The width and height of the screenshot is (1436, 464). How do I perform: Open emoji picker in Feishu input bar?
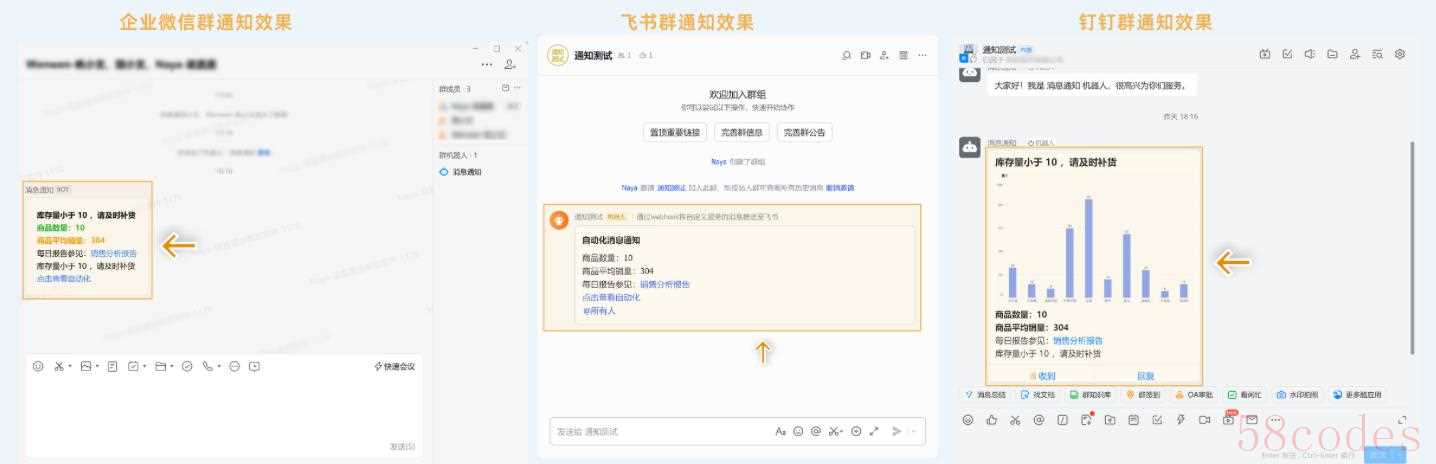[x=798, y=431]
